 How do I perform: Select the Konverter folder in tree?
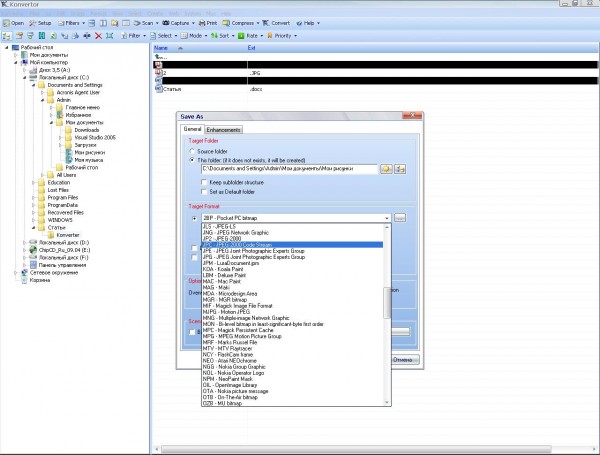(x=68, y=235)
